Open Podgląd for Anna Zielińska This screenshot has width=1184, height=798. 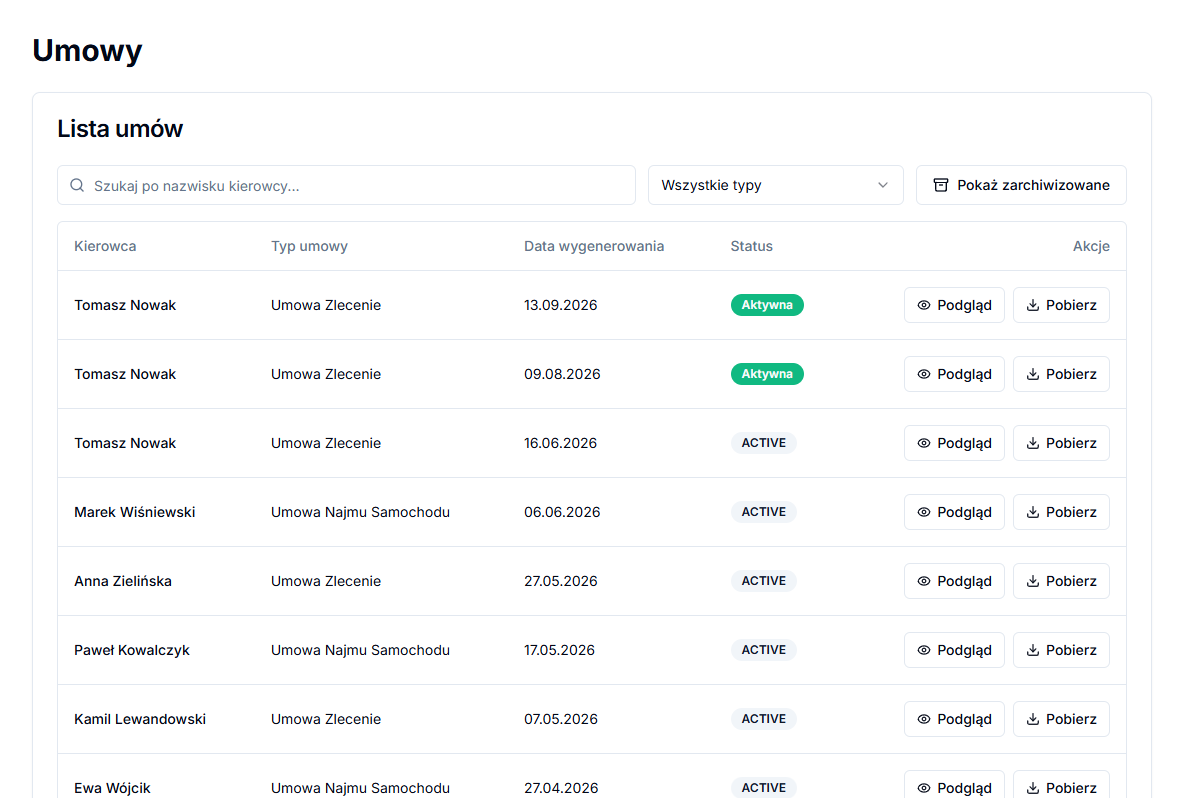point(954,581)
